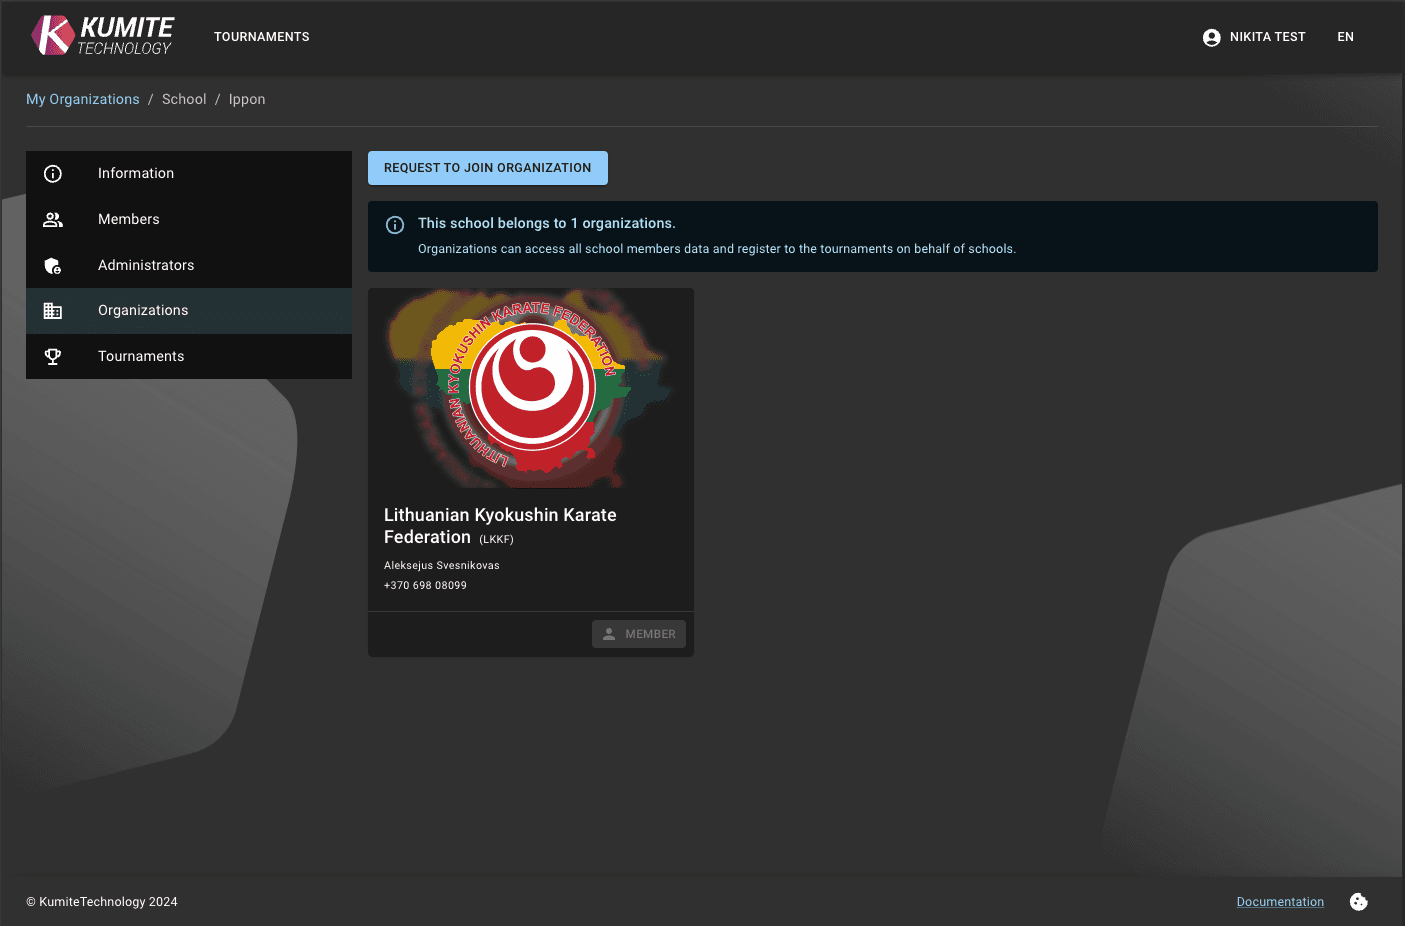Viewport: 1405px width, 926px height.
Task: Open the TOURNAMENTS top navigation item
Action: coord(261,37)
